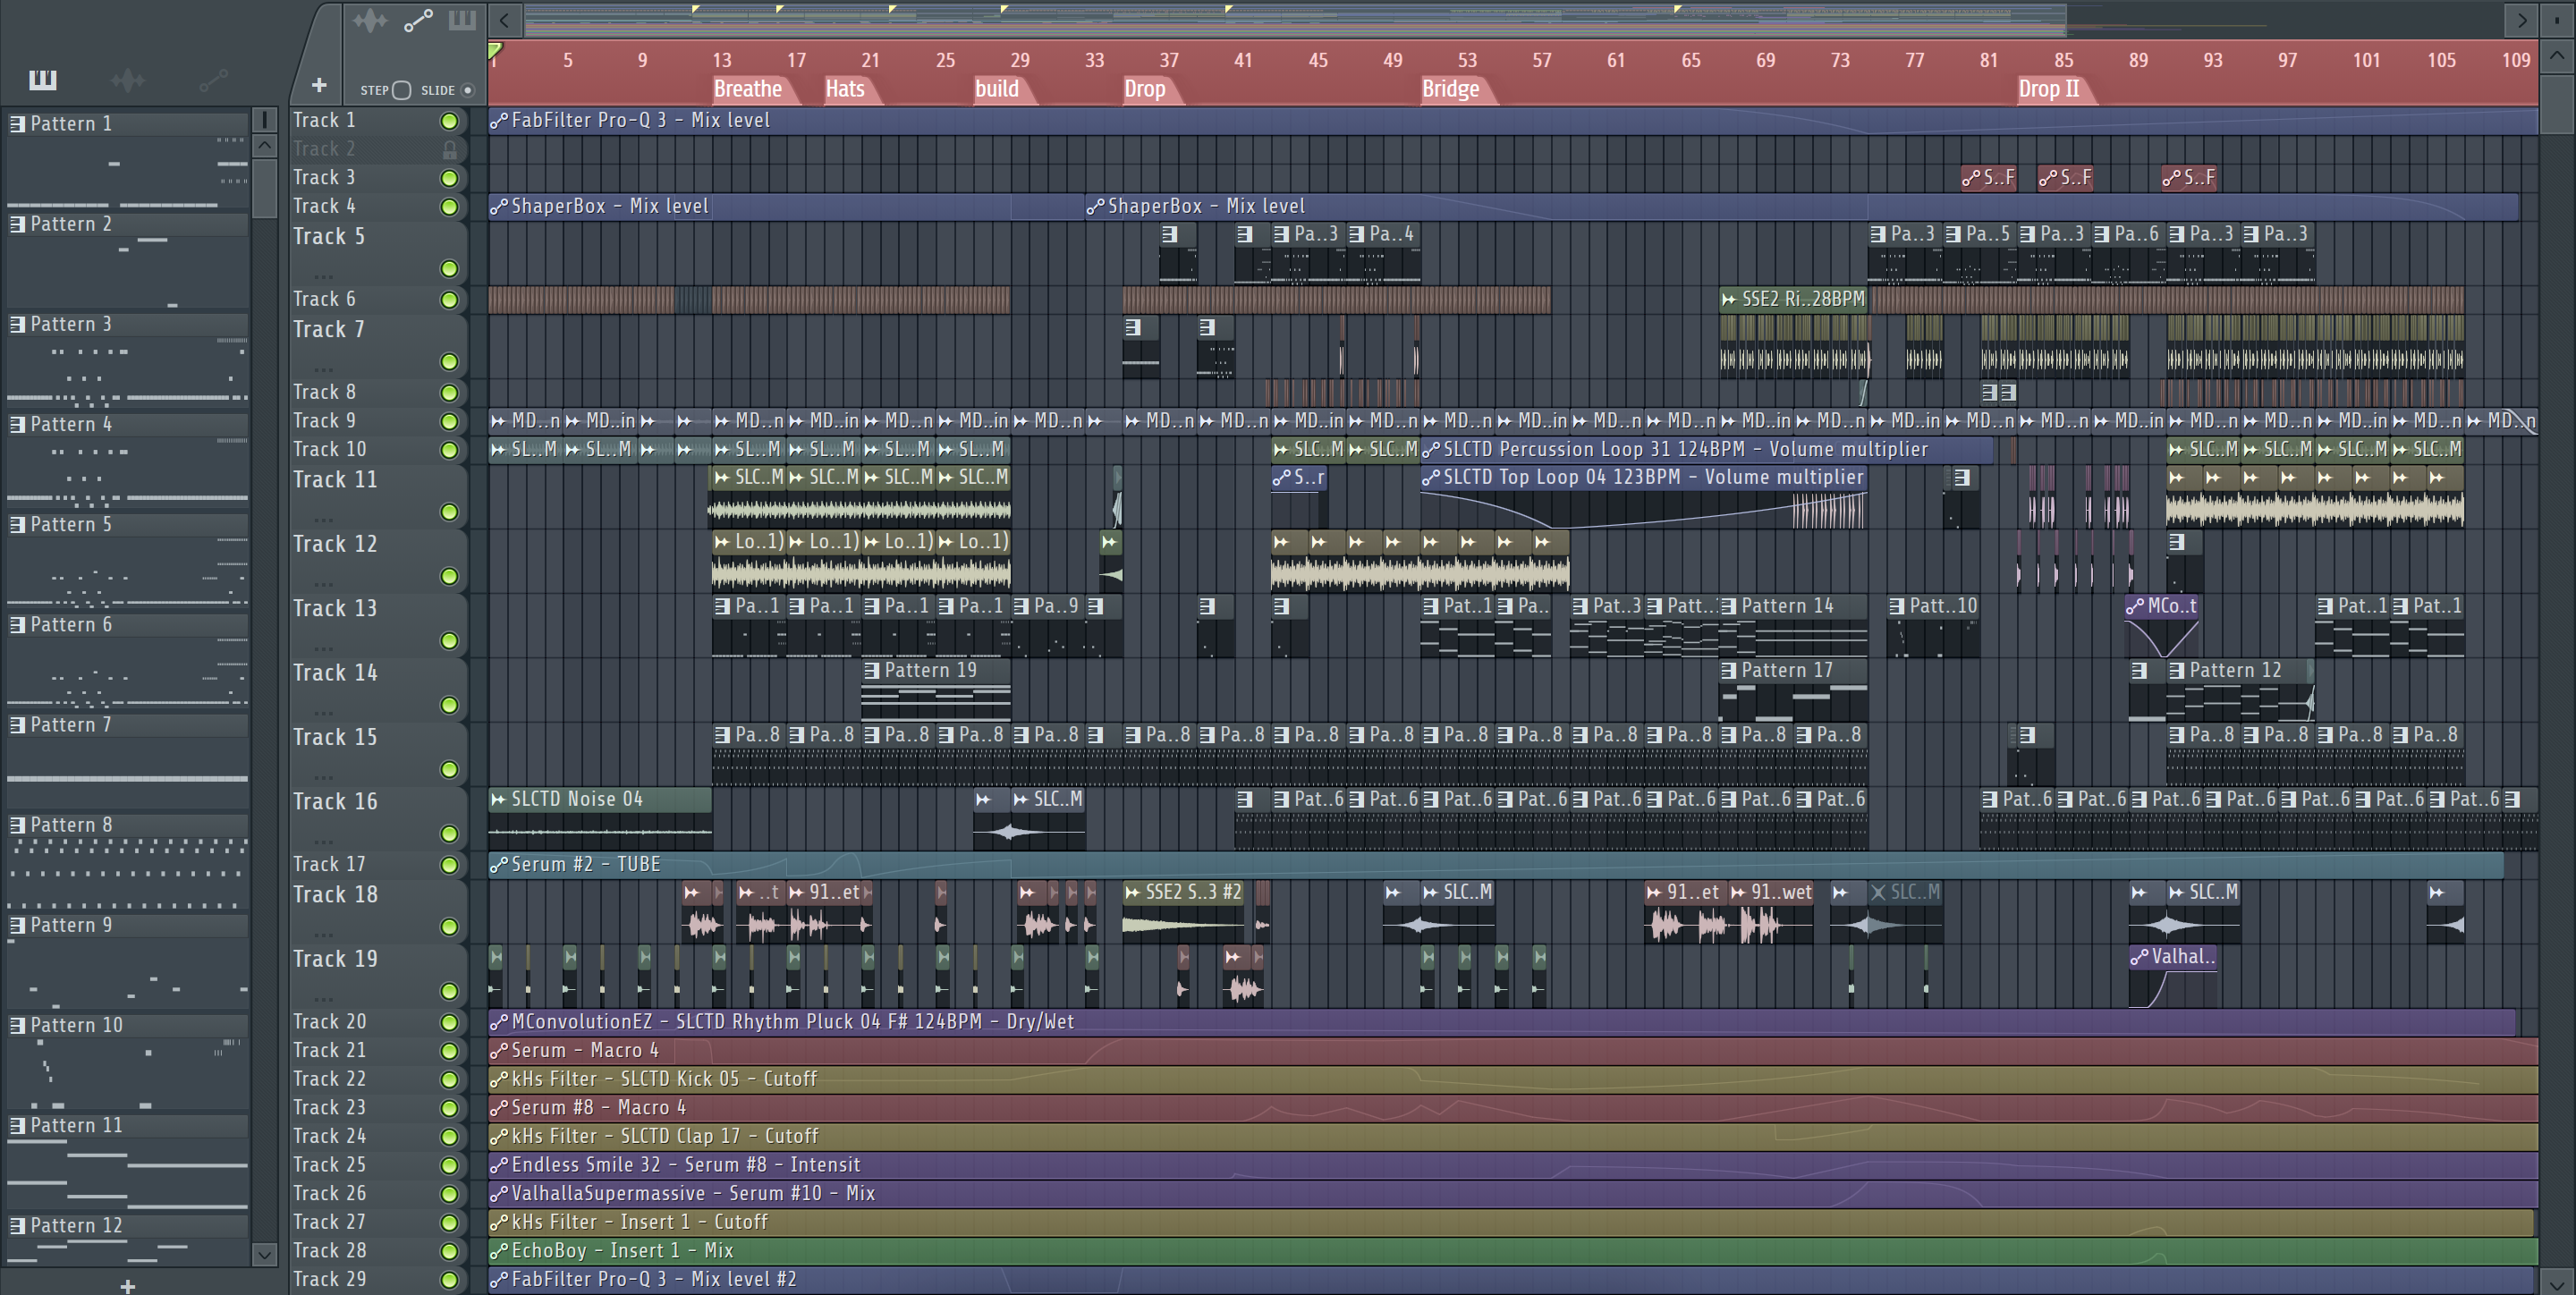The width and height of the screenshot is (2576, 1295).
Task: Show patterns in the picker panel
Action: 42,80
